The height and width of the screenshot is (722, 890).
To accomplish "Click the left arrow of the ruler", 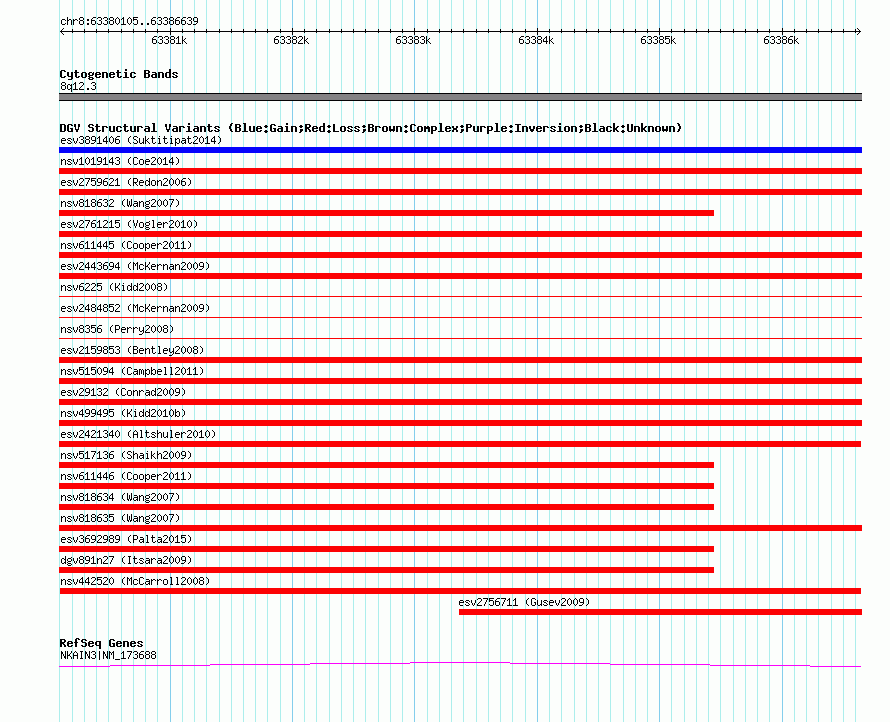I will click(62, 32).
